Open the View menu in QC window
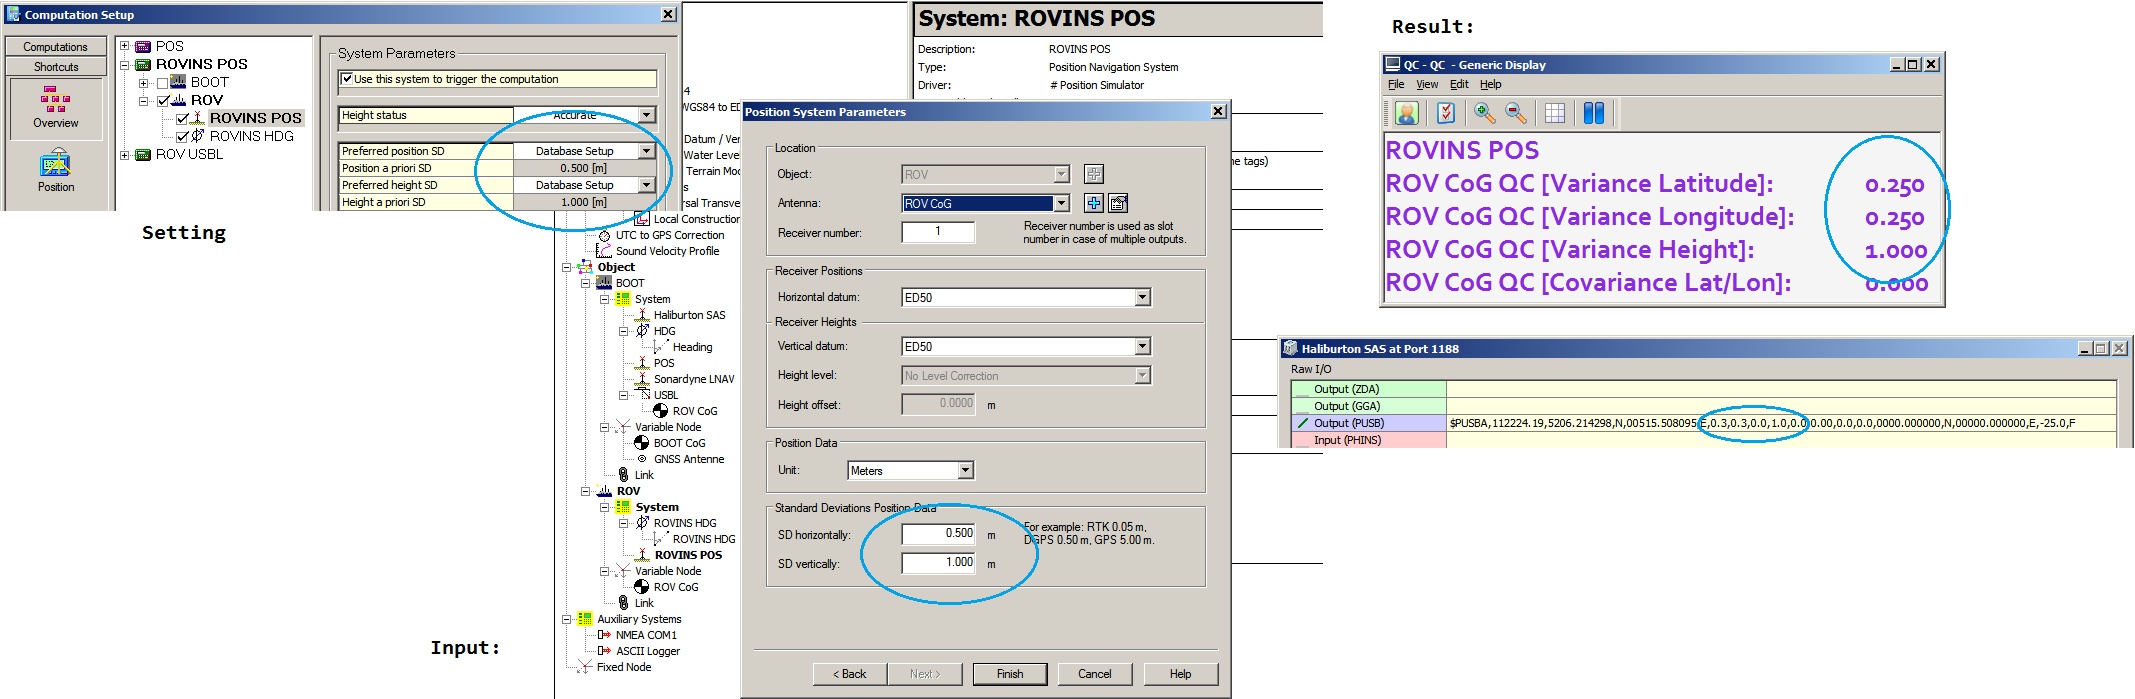The image size is (2135, 699). pyautogui.click(x=1427, y=84)
